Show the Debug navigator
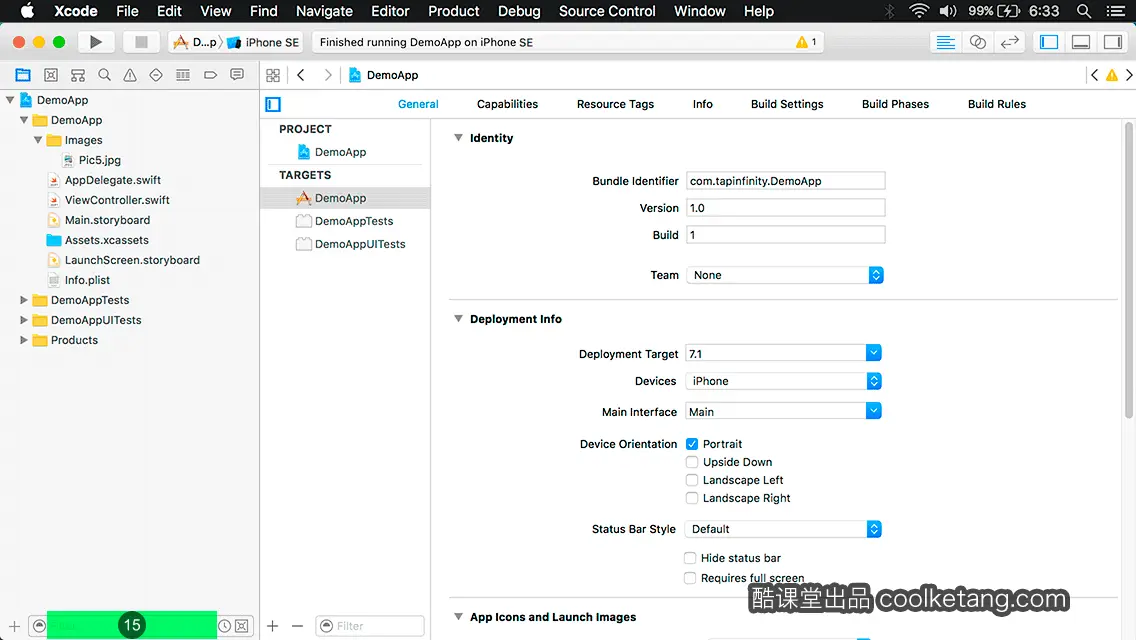1136x640 pixels. [183, 75]
